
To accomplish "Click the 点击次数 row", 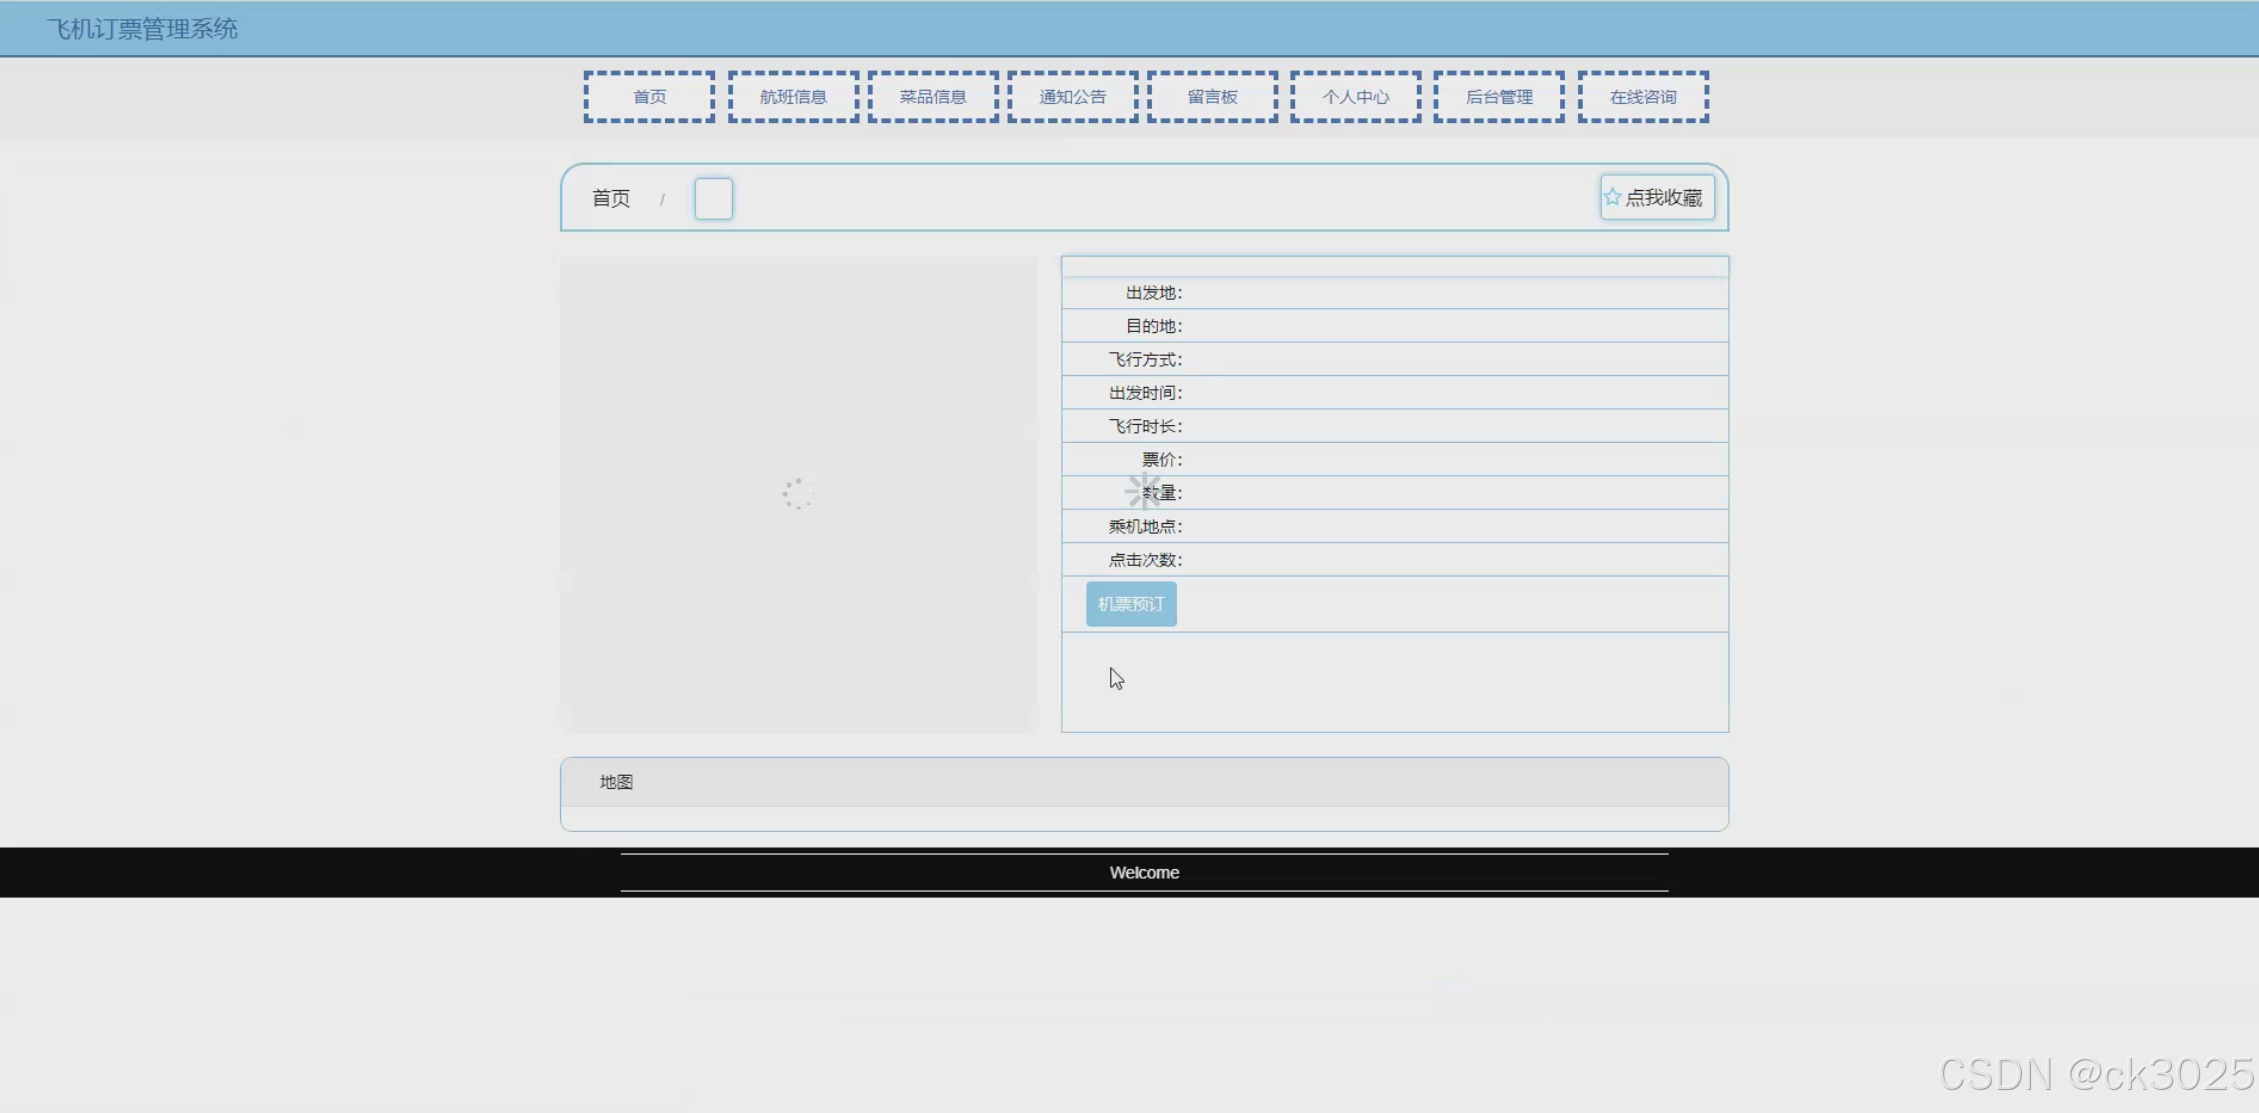I will [x=1145, y=560].
